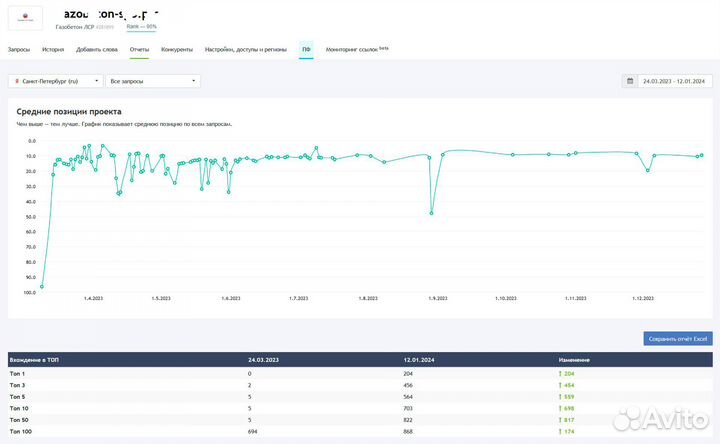Open Мониторинг ссылок beta tab
The image size is (720, 444).
pos(356,48)
